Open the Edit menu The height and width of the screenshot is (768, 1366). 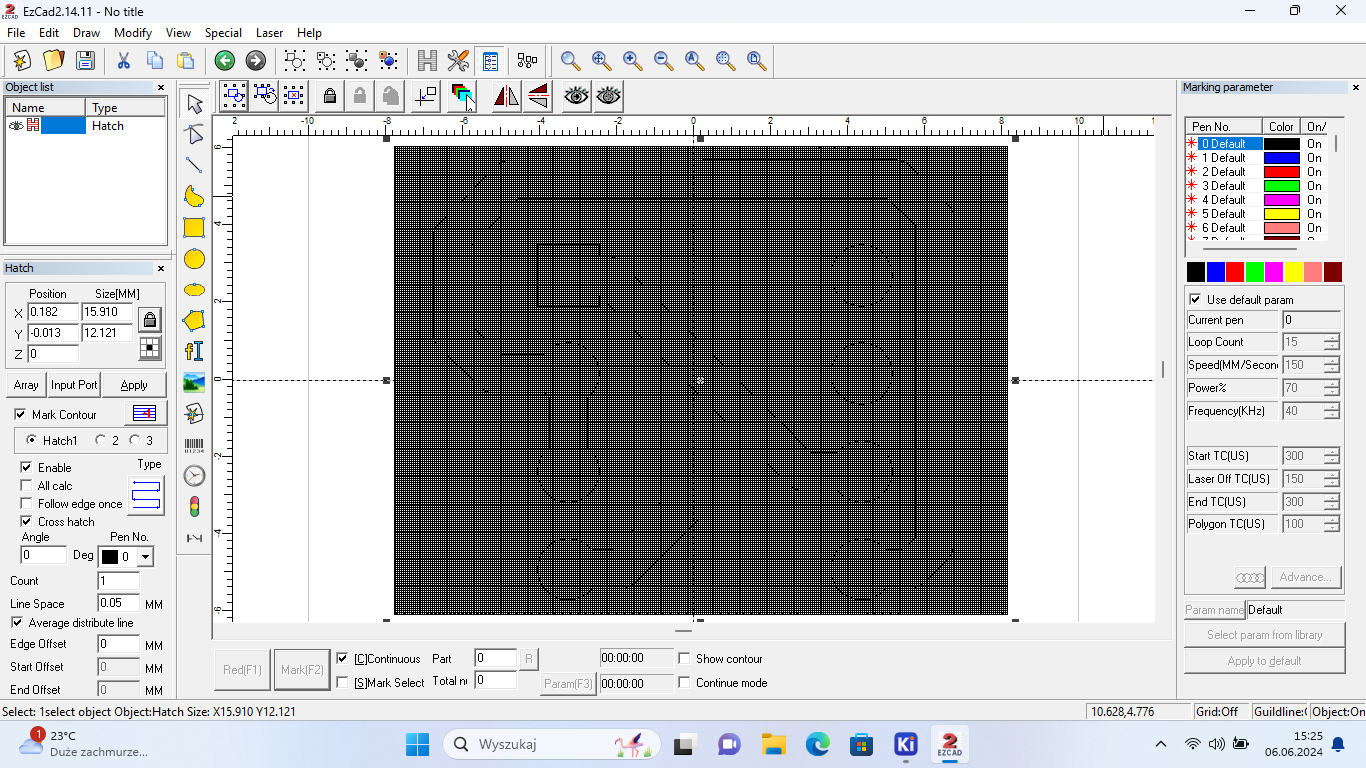tap(49, 33)
